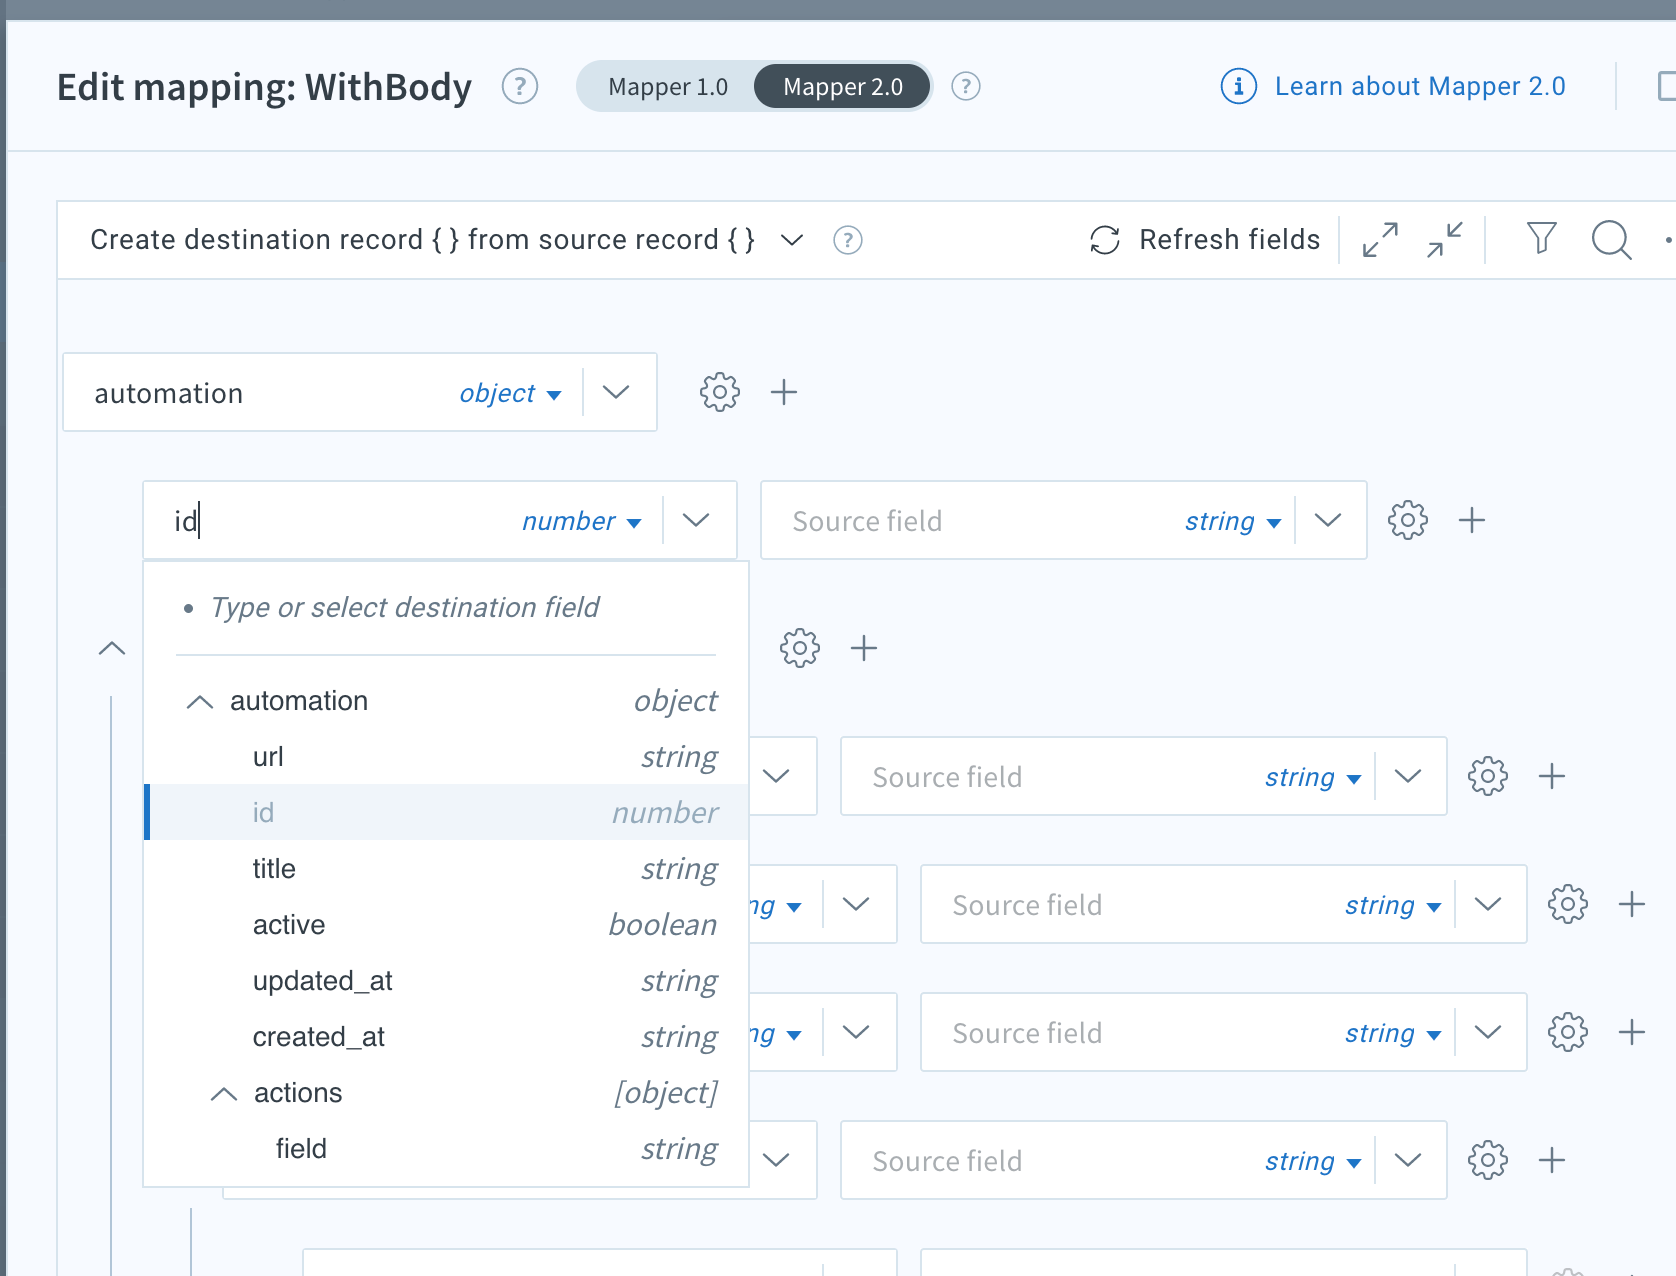Change id data type number dropdown
1676x1276 pixels.
tap(581, 521)
